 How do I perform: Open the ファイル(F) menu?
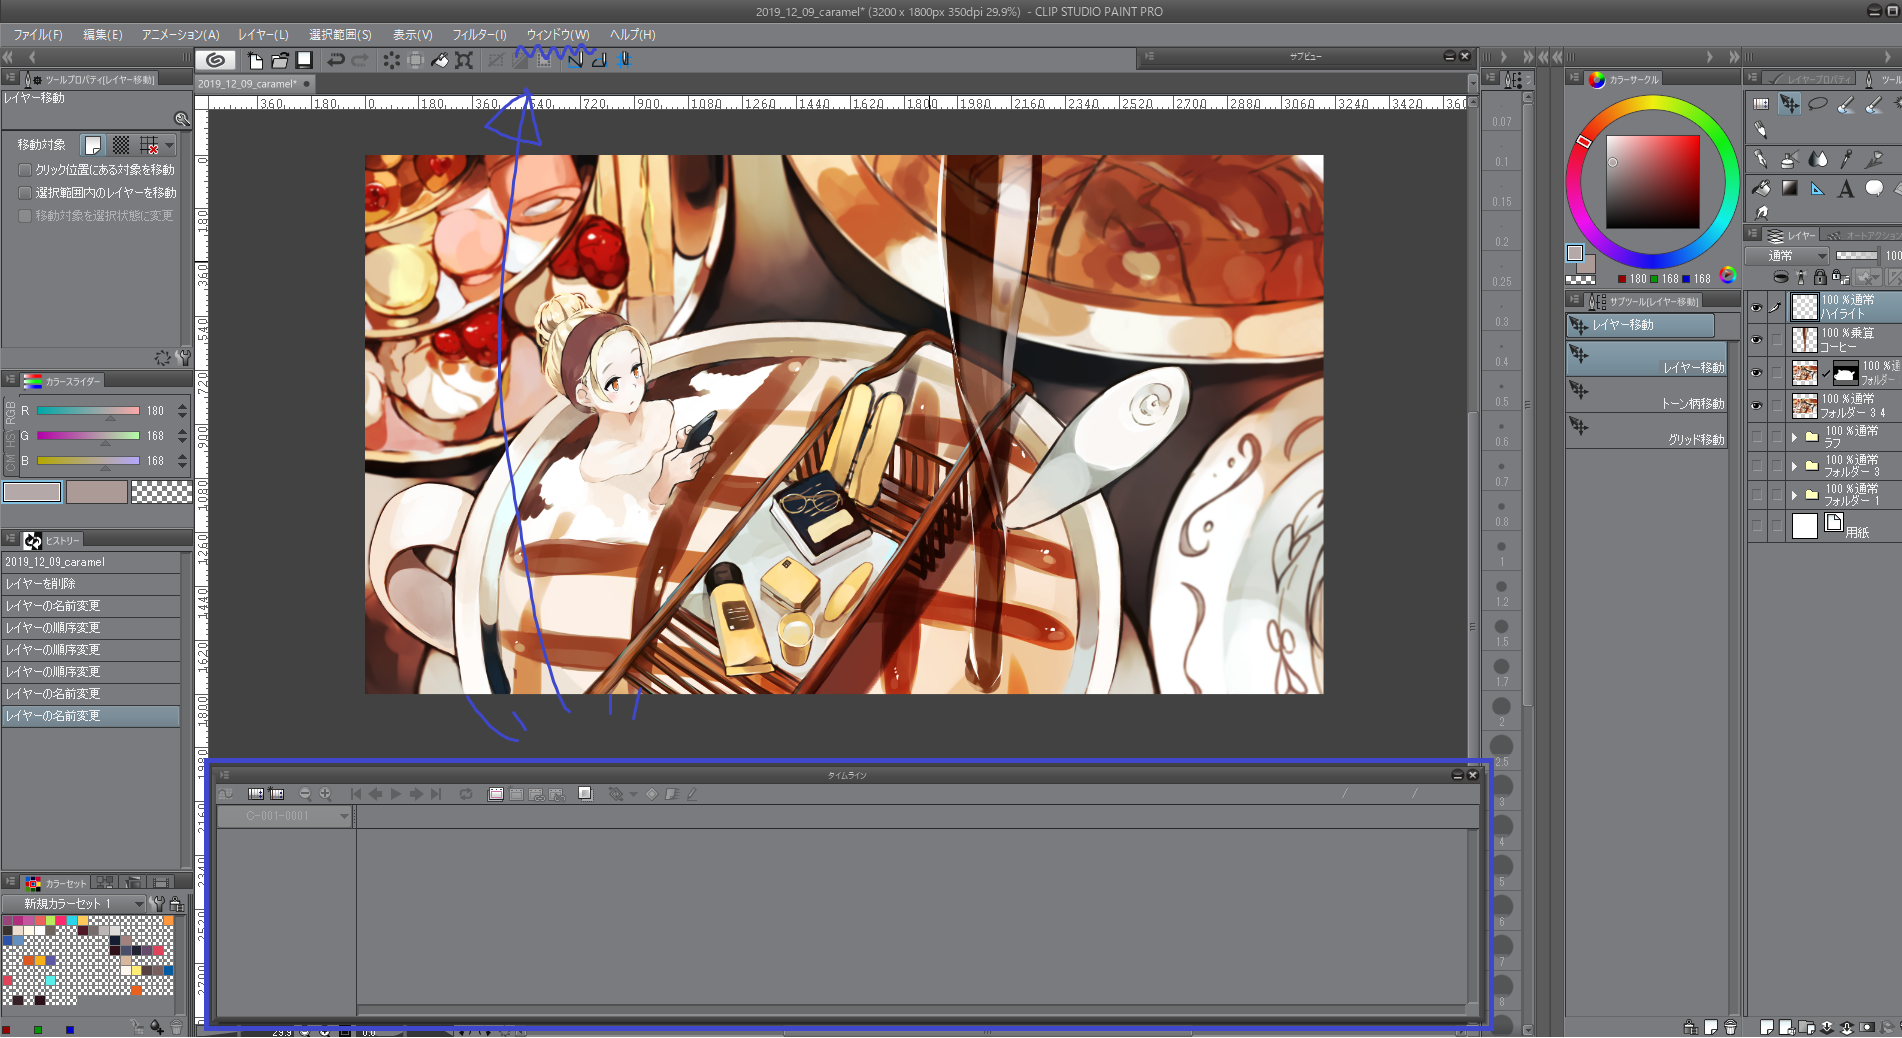tap(38, 35)
